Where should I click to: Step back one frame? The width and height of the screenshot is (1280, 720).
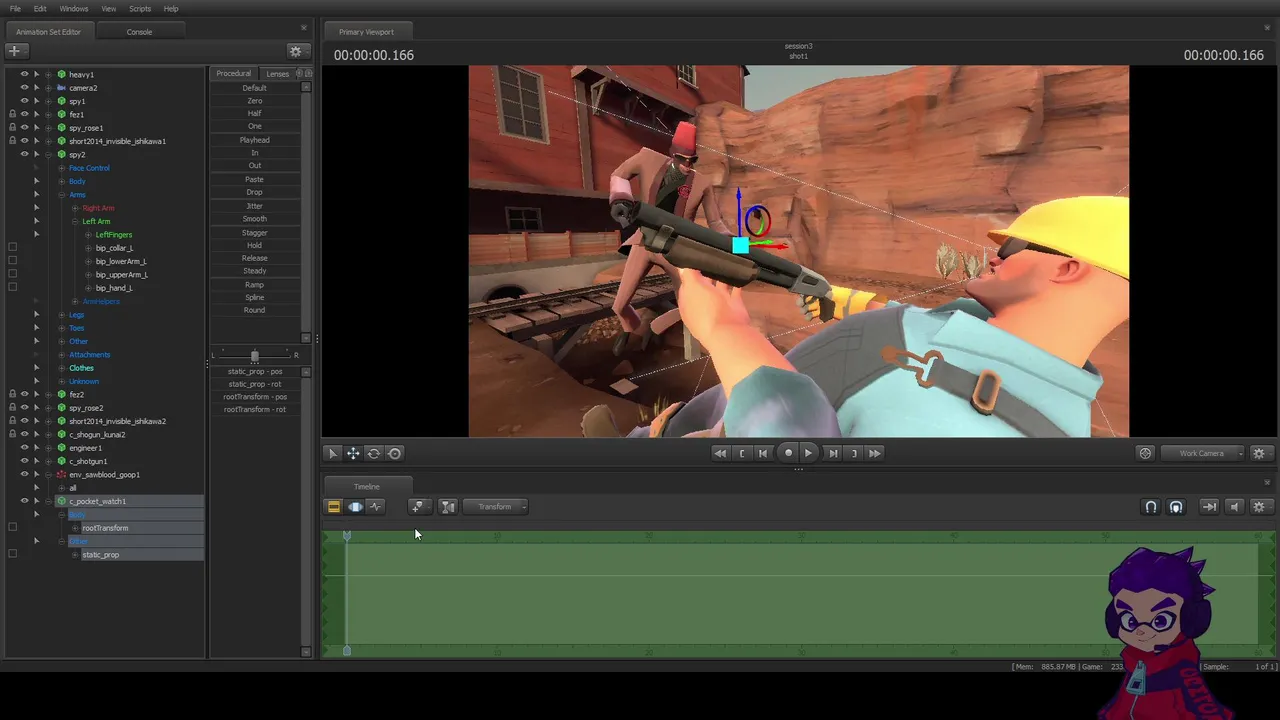click(x=763, y=453)
